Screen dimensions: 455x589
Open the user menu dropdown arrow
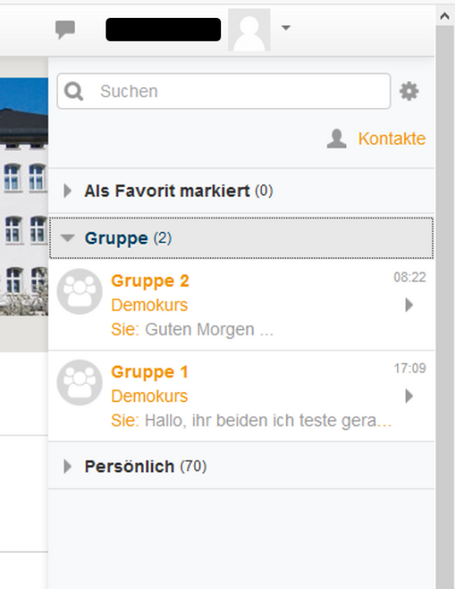click(286, 27)
